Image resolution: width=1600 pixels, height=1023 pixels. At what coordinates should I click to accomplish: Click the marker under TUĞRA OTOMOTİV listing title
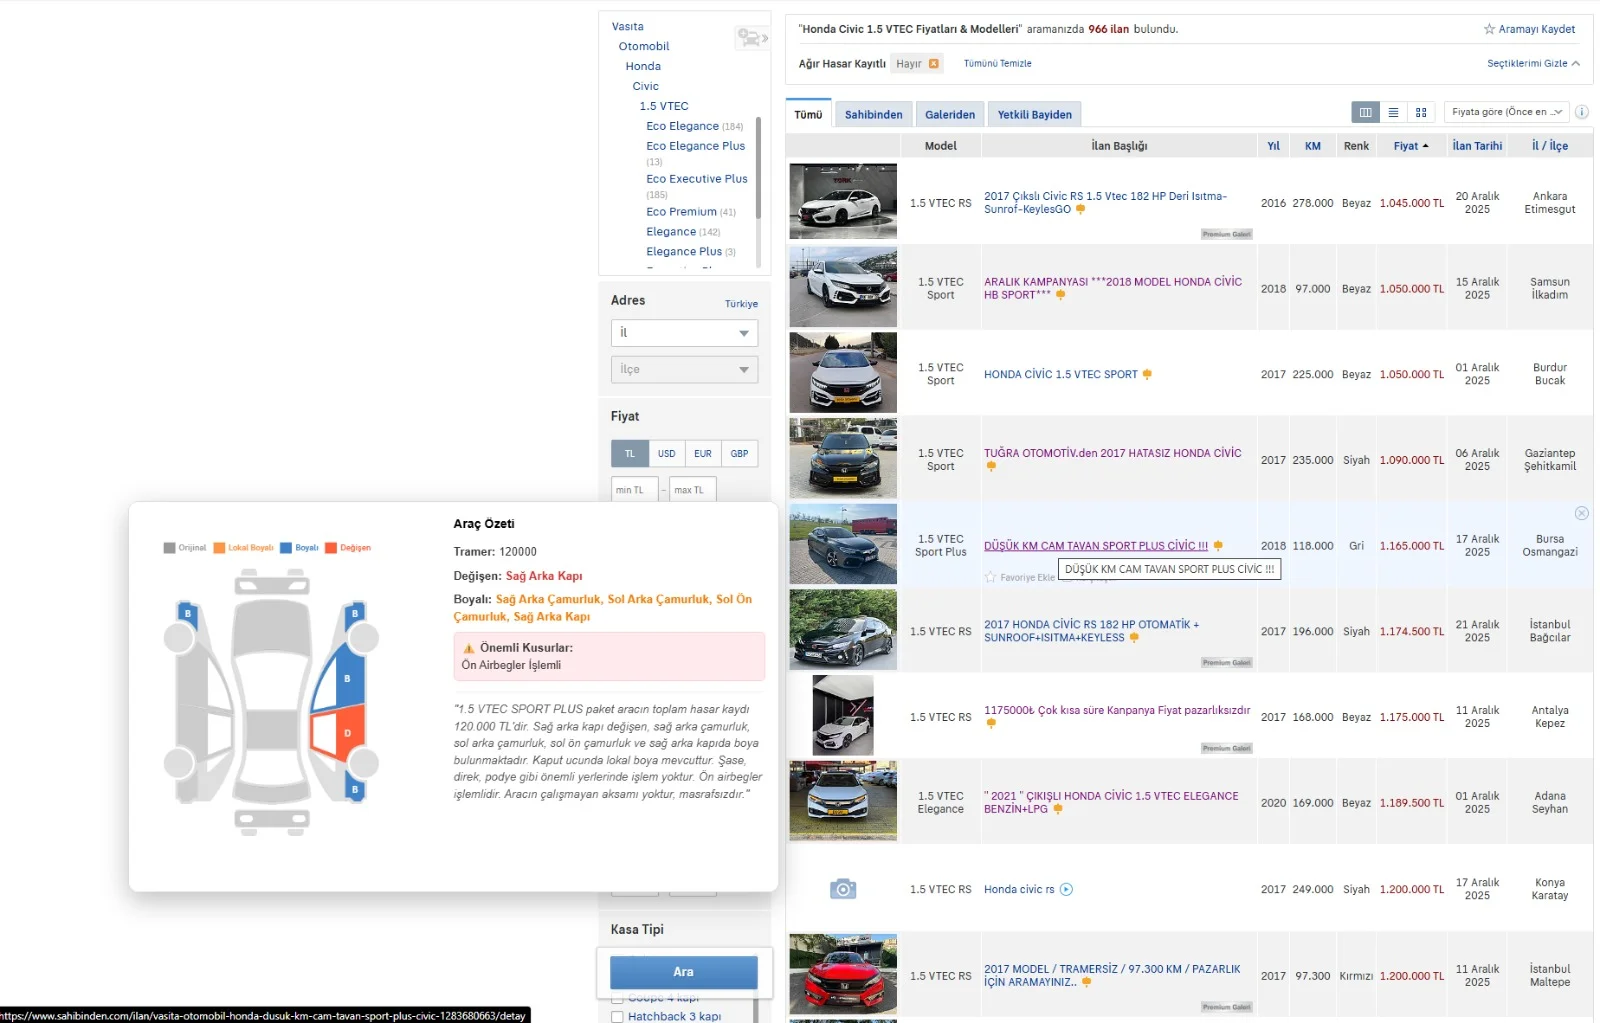[x=991, y=466]
